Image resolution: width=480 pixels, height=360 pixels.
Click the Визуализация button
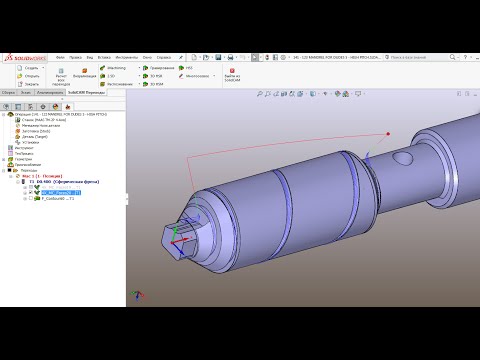click(85, 73)
